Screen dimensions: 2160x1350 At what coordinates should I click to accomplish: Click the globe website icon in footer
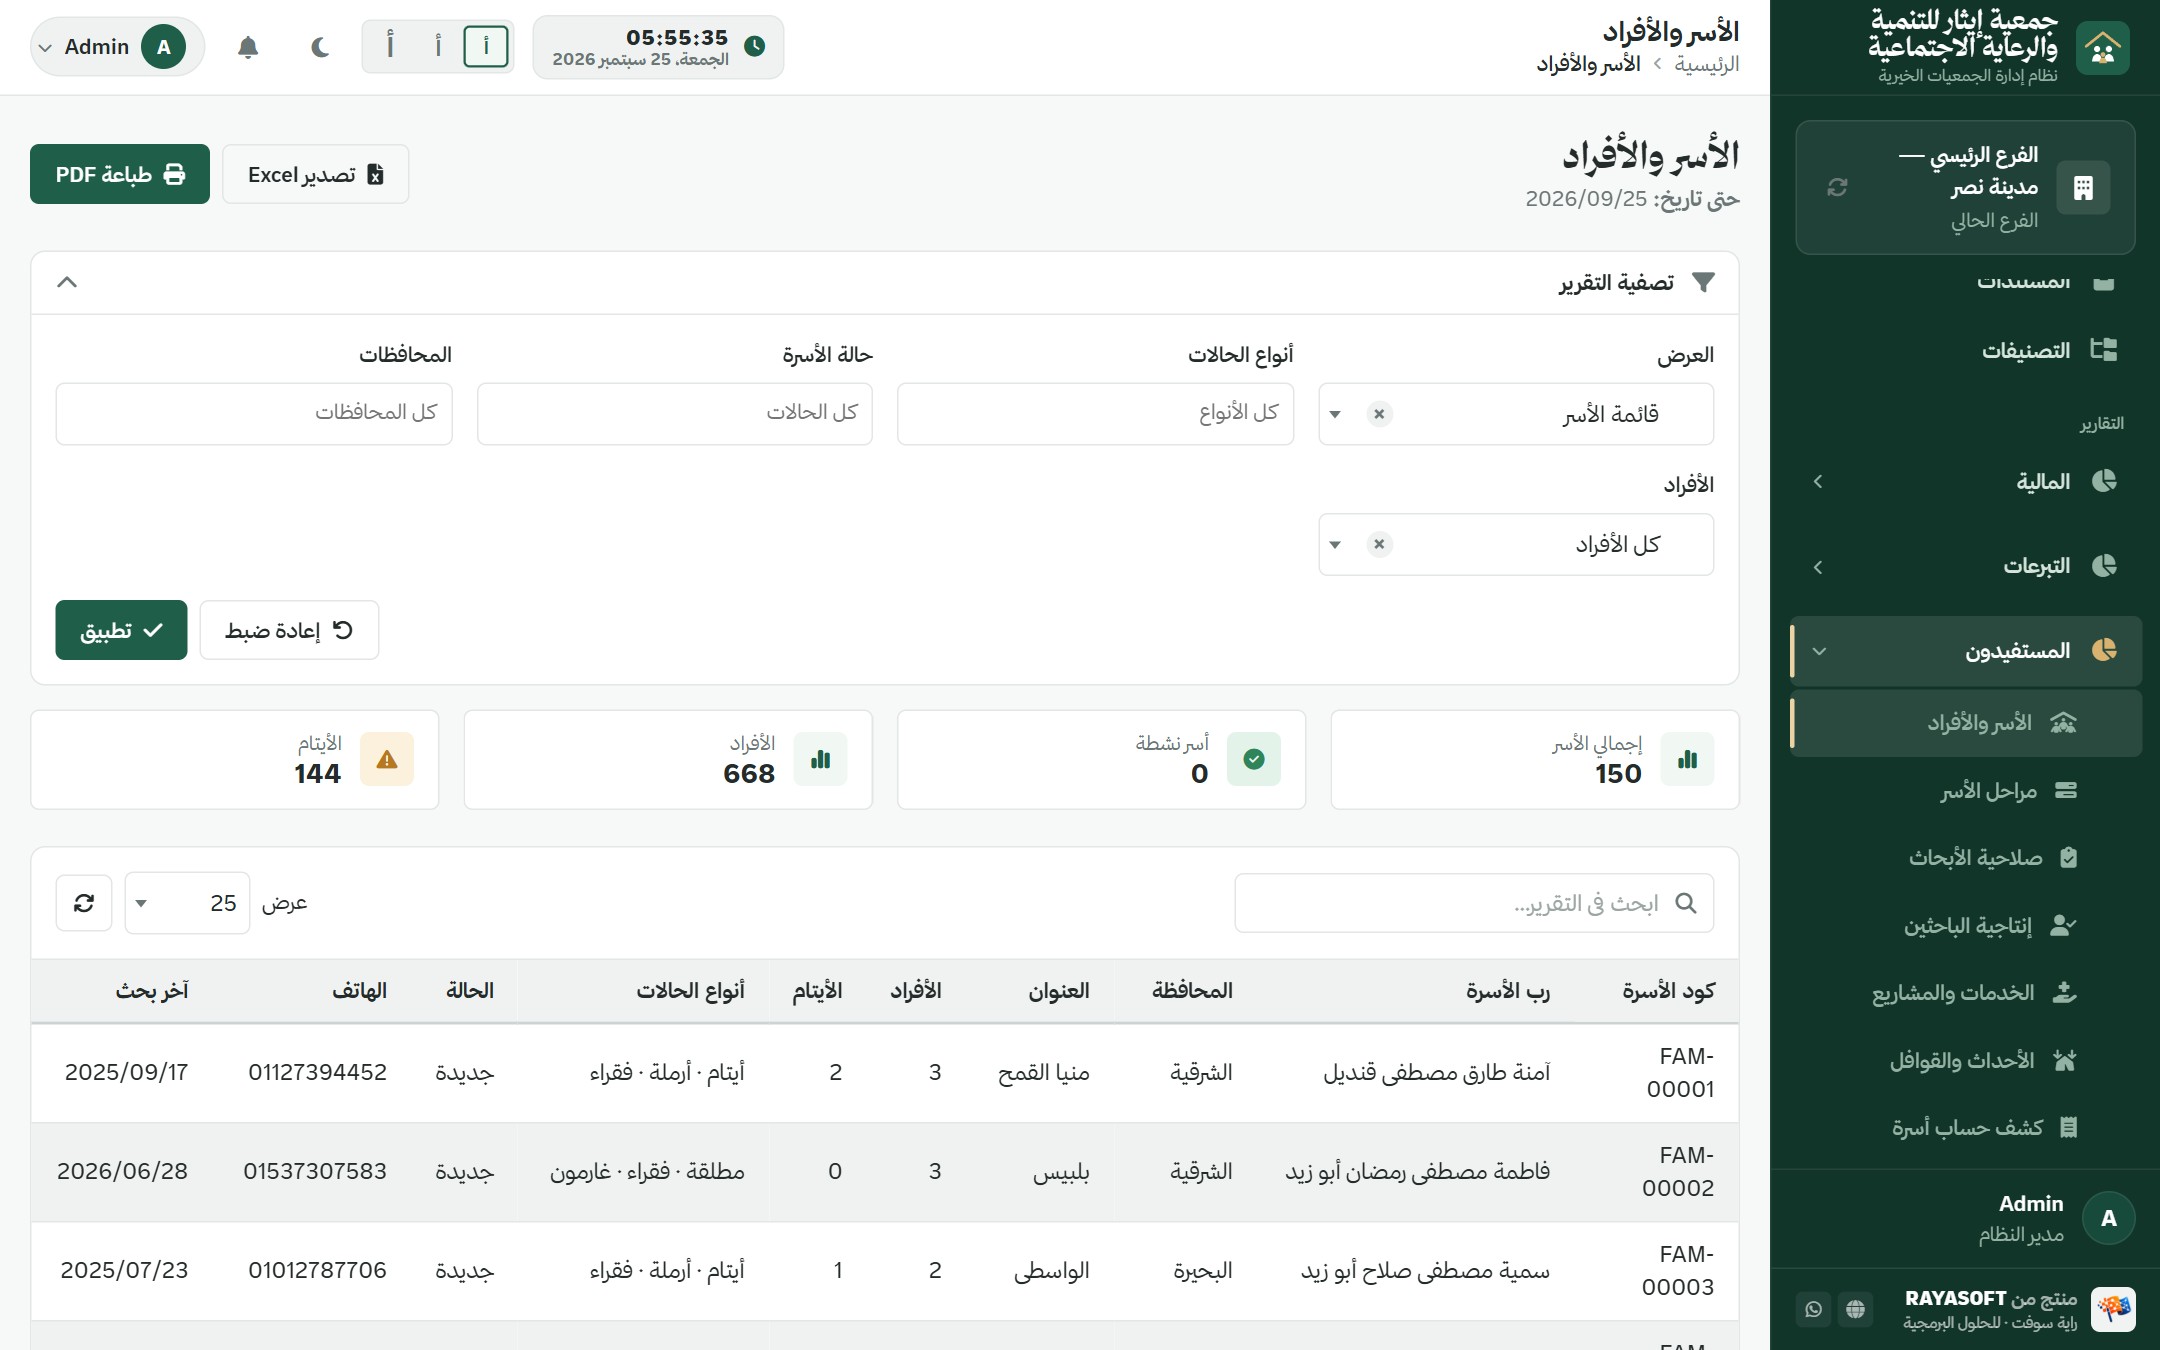1855,1309
